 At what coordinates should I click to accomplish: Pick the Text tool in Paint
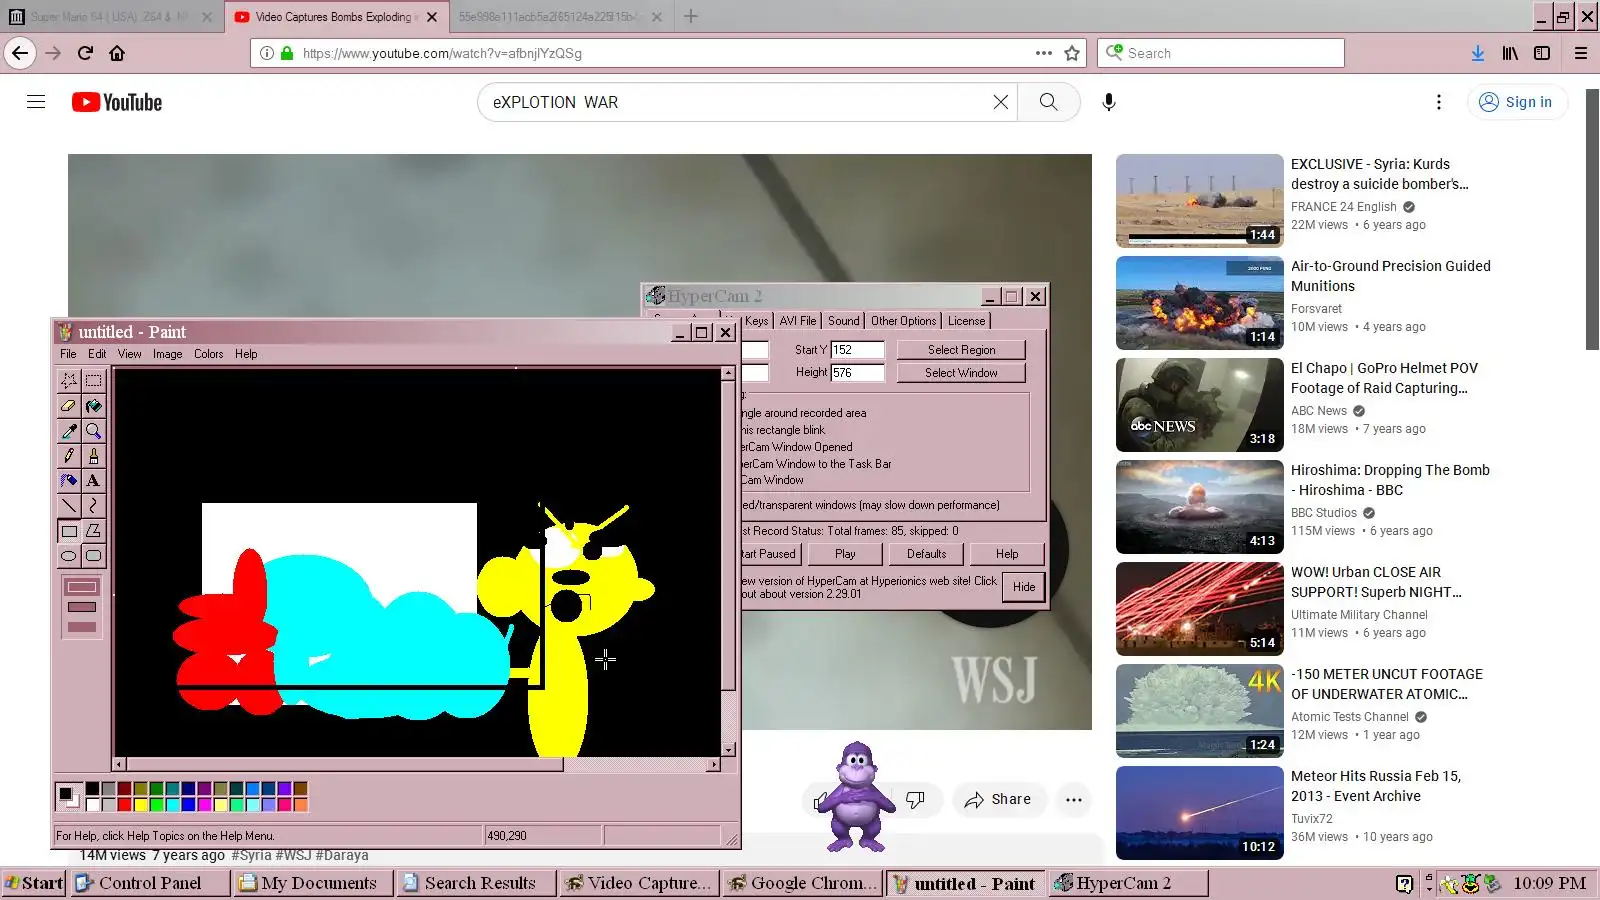tap(93, 480)
